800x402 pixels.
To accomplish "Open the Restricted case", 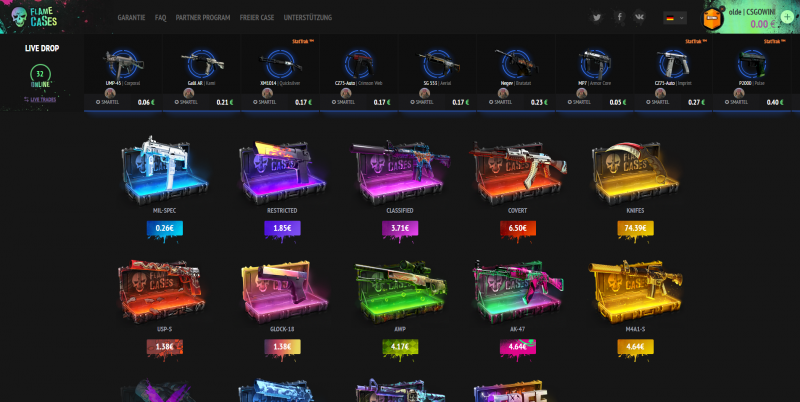I will tap(282, 172).
